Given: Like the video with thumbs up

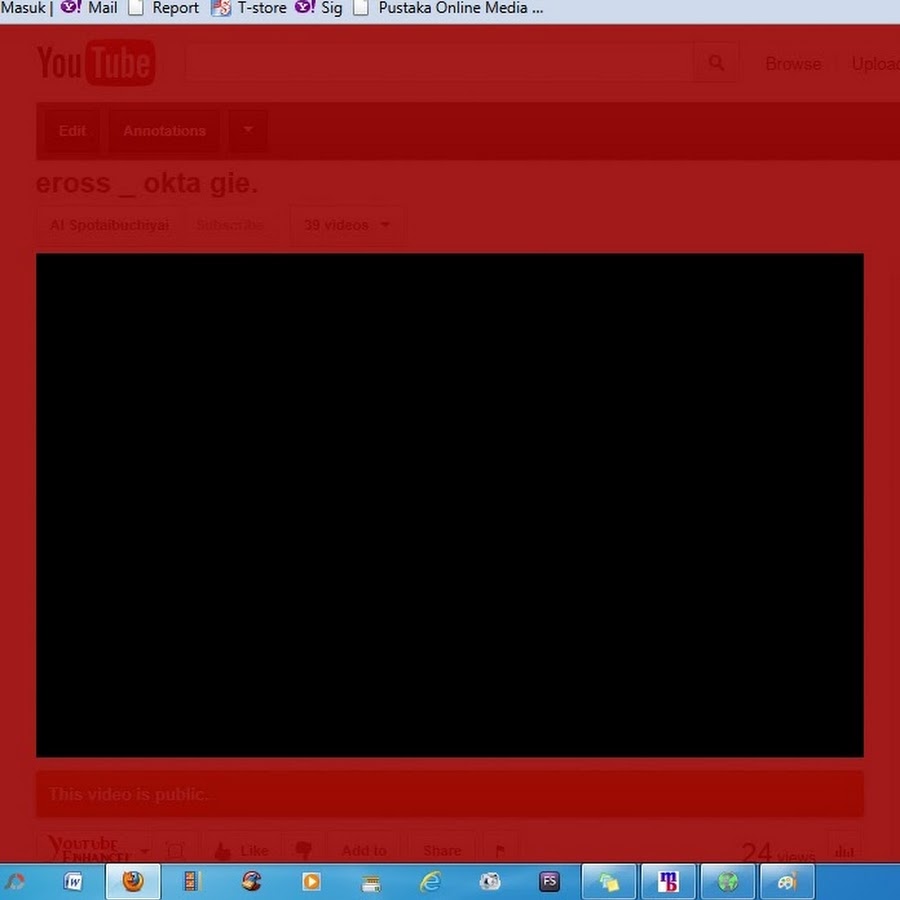Looking at the screenshot, I should coord(242,850).
